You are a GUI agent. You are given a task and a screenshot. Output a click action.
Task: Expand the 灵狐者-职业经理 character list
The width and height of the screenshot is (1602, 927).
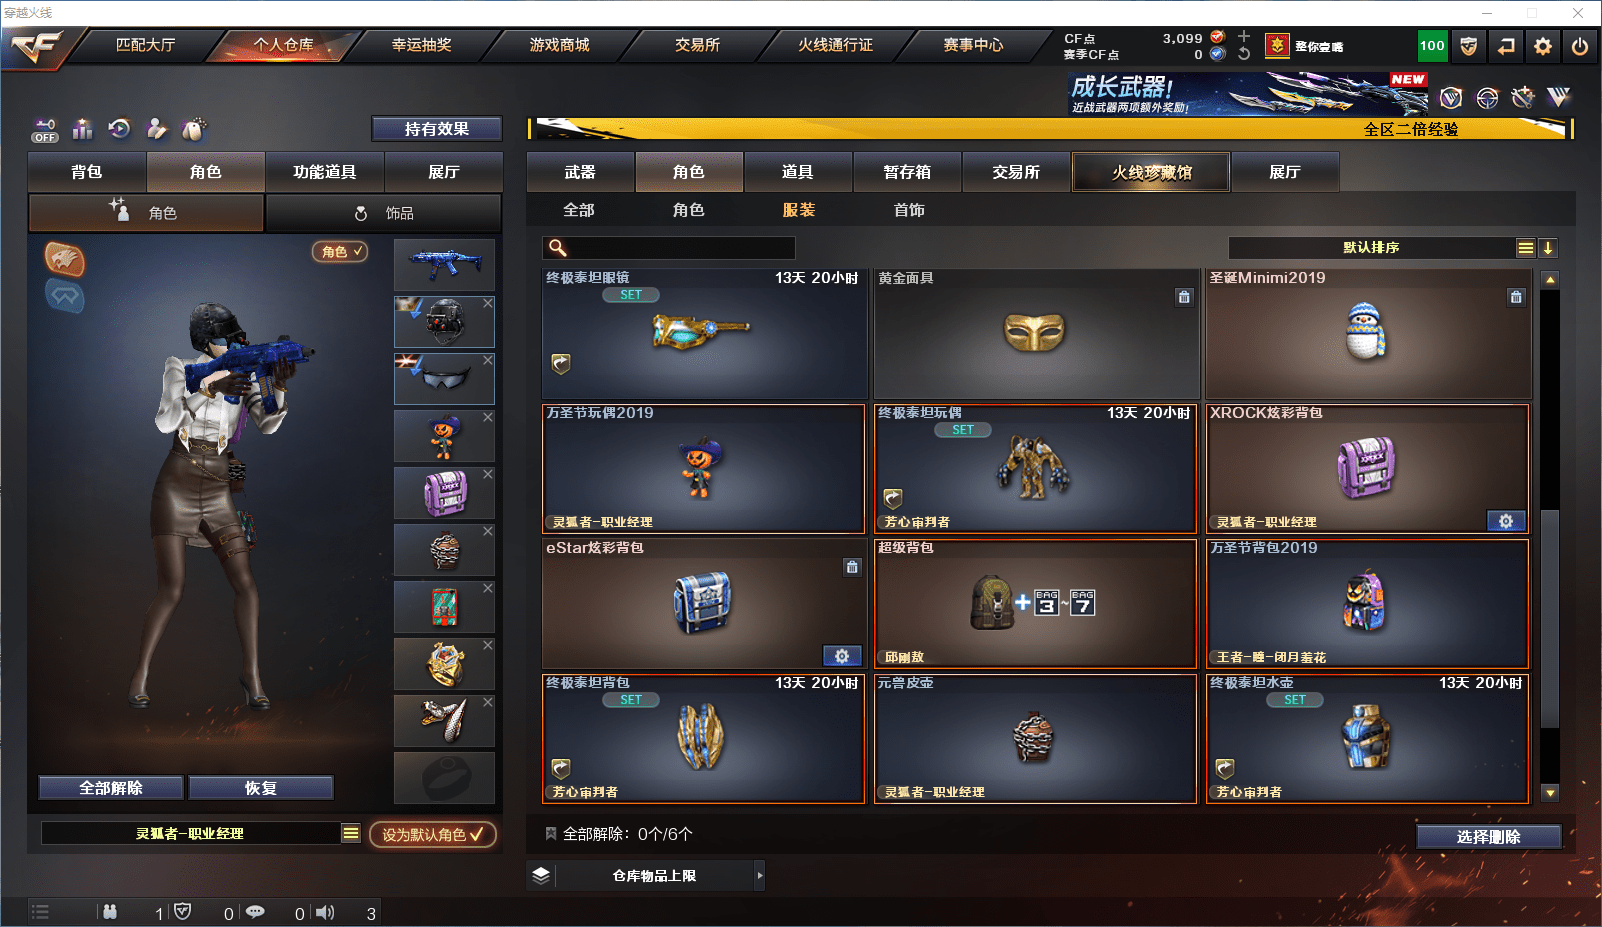[351, 833]
